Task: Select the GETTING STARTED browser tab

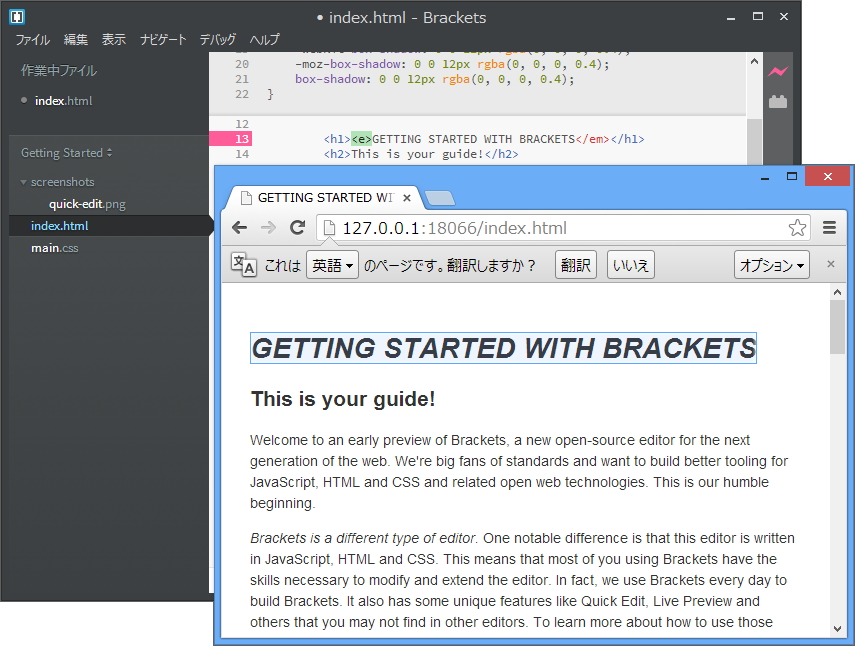Action: coord(324,198)
